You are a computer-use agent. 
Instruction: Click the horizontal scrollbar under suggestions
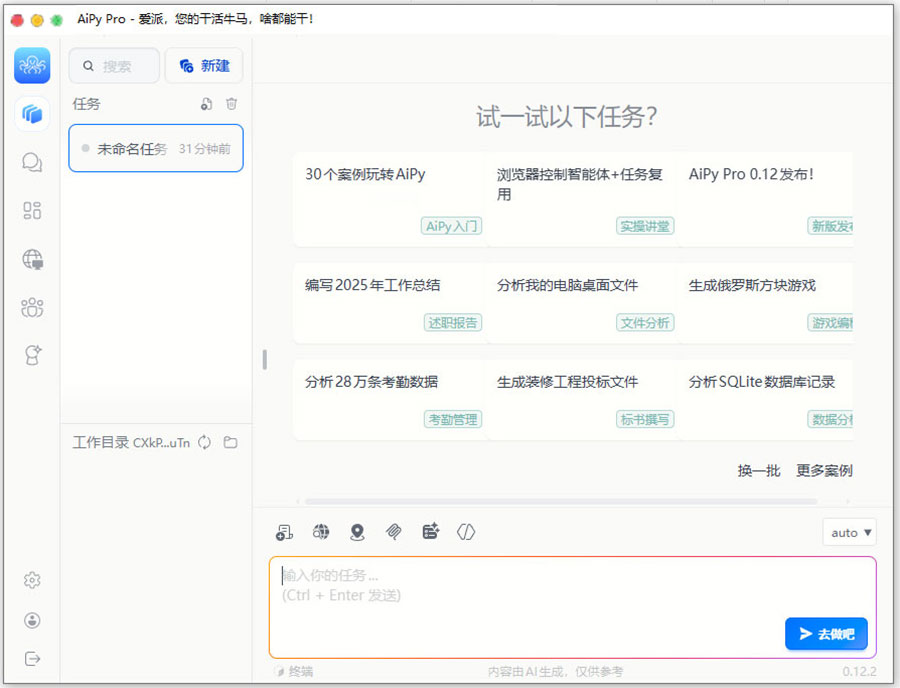pos(561,502)
